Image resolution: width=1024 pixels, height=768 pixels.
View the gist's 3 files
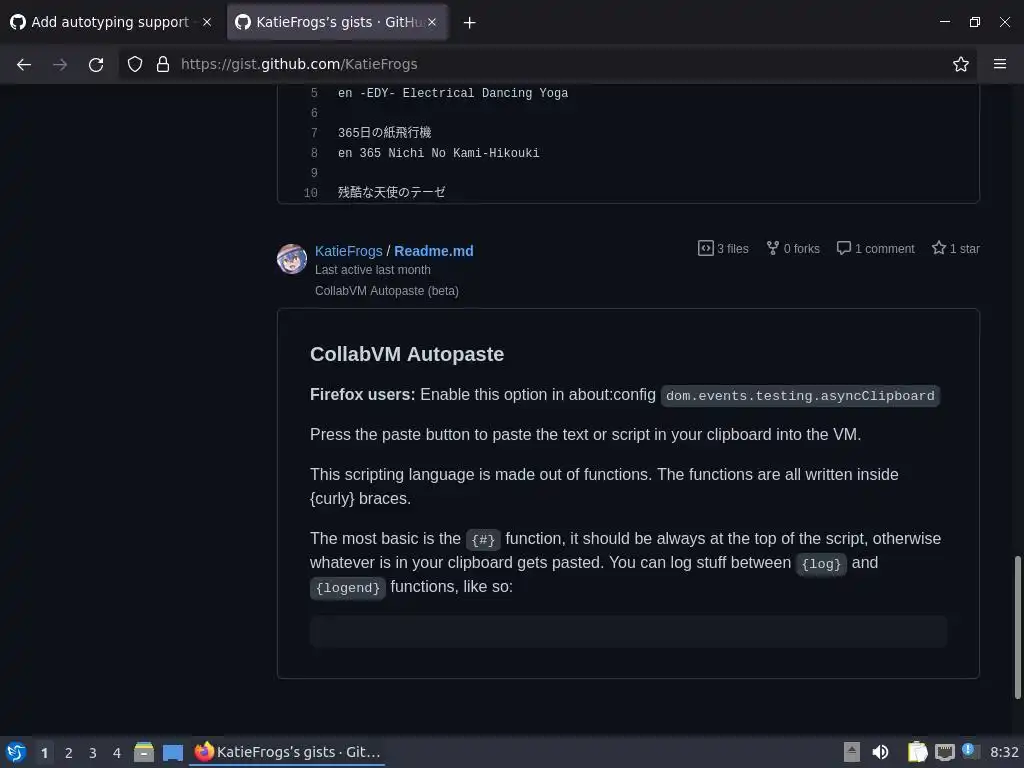pos(724,248)
